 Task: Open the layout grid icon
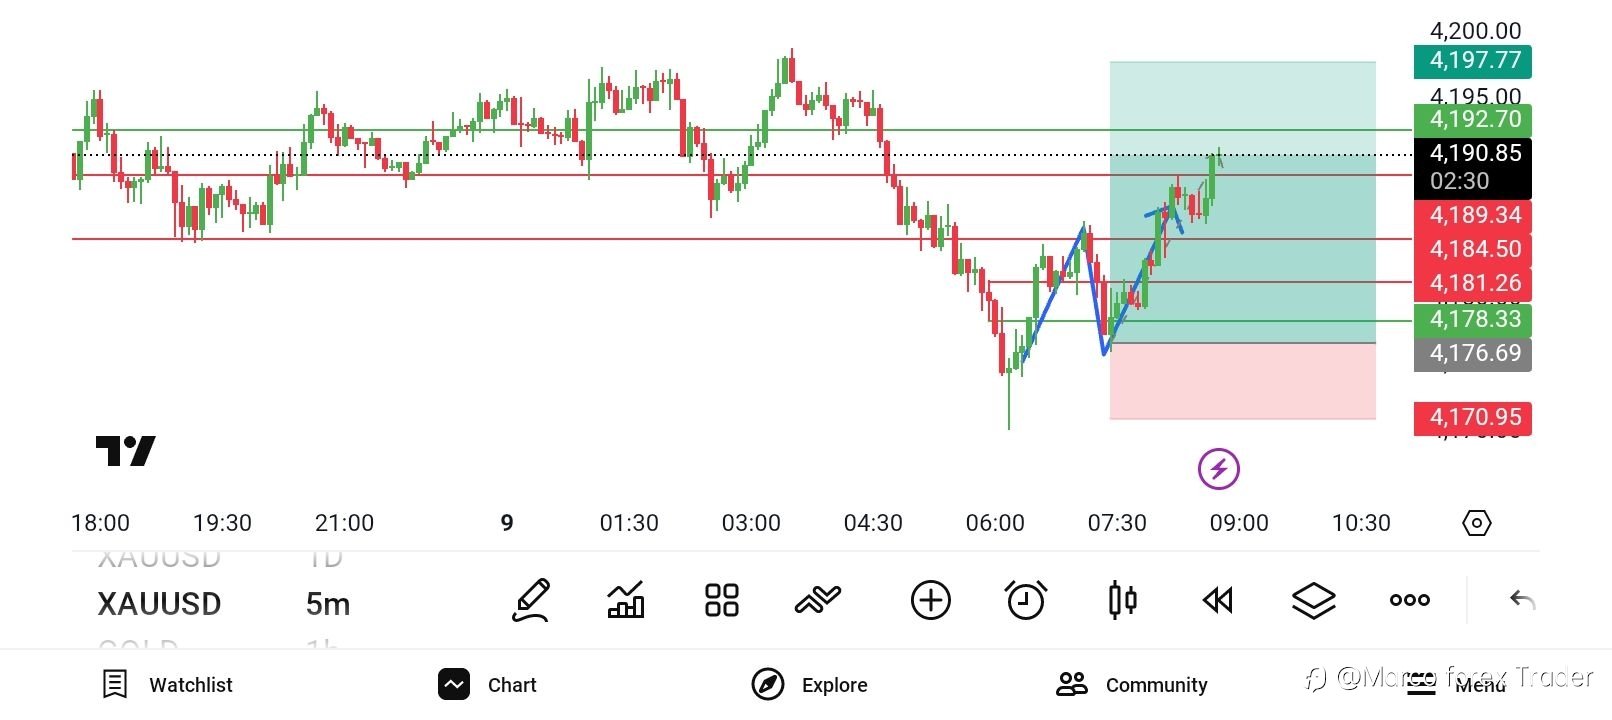pyautogui.click(x=722, y=600)
